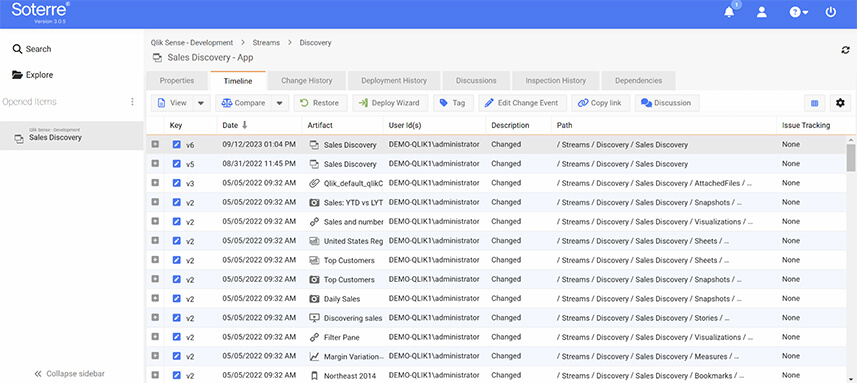Open the View dropdown arrow
This screenshot has height=383, width=857.
(x=201, y=103)
